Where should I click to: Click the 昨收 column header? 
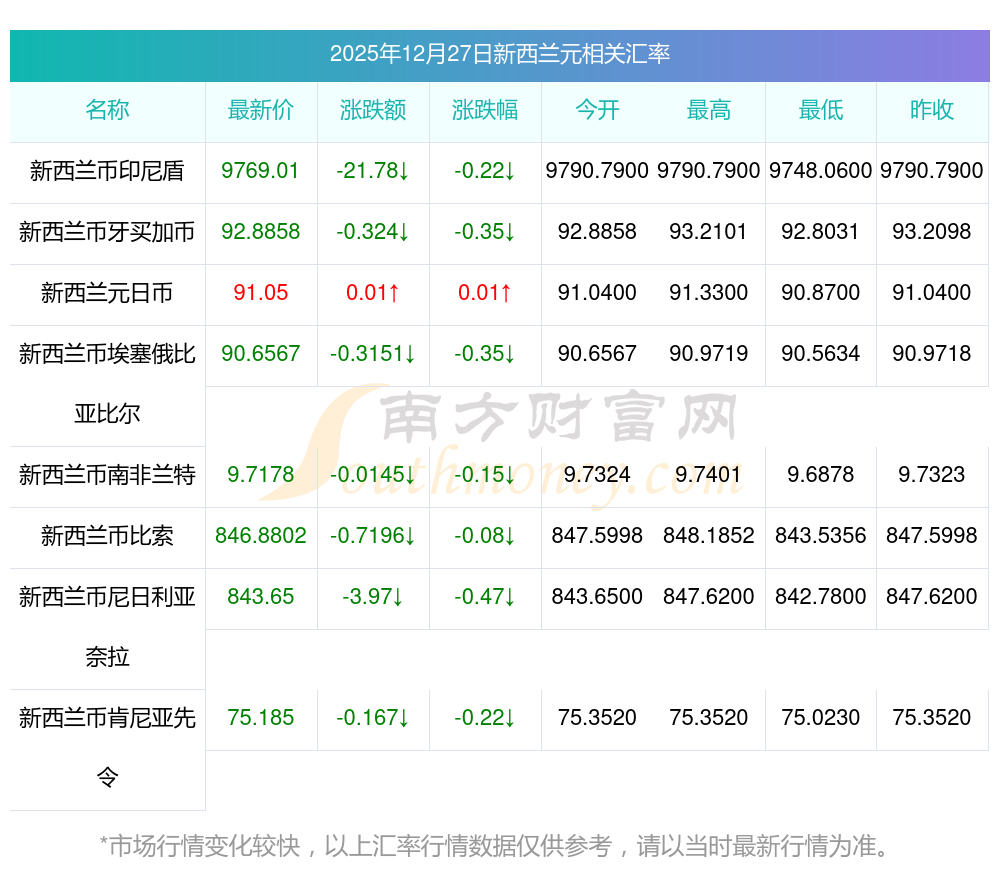[x=932, y=110]
